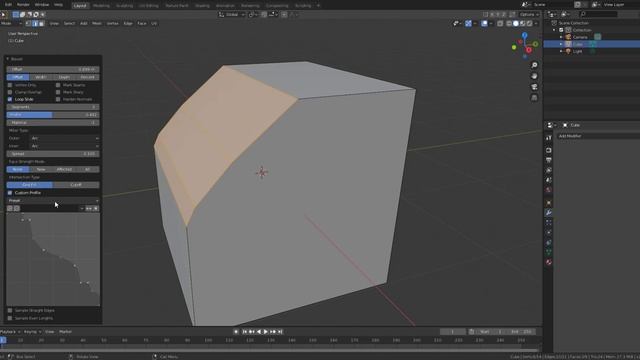Open the Modifier properties wrench tab

pos(549,213)
